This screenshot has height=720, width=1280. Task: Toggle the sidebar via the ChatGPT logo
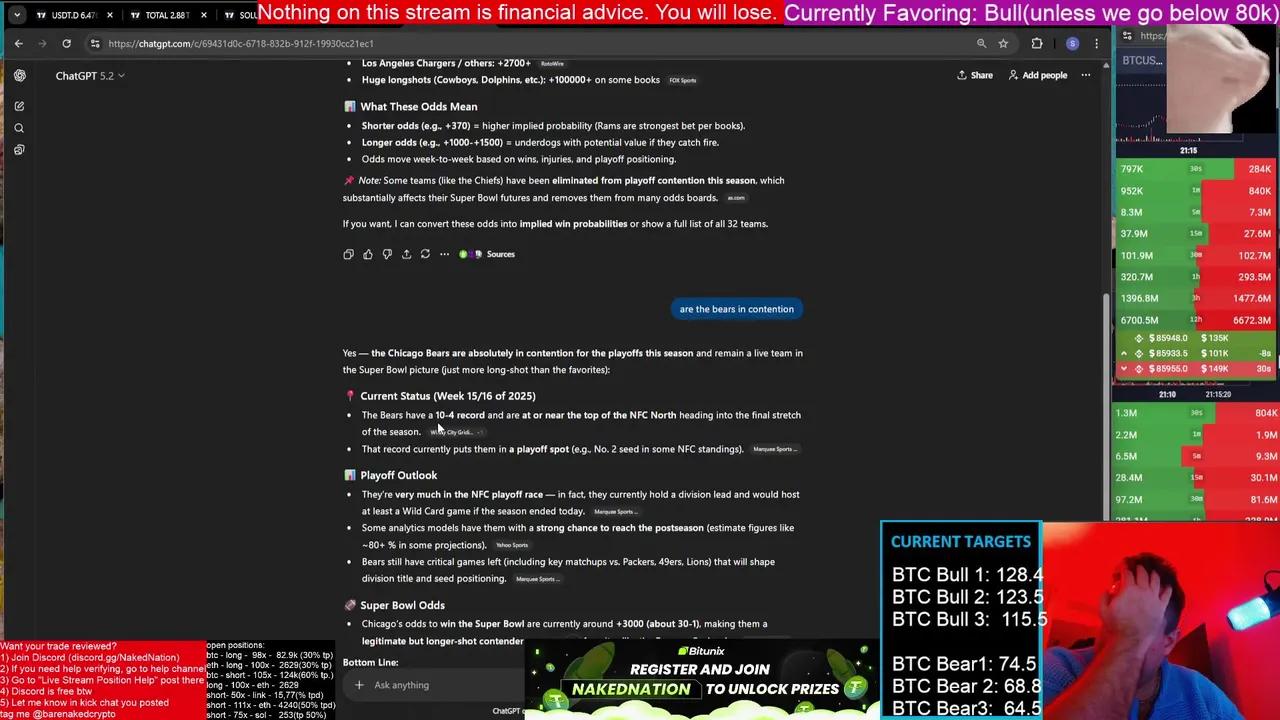(19, 75)
